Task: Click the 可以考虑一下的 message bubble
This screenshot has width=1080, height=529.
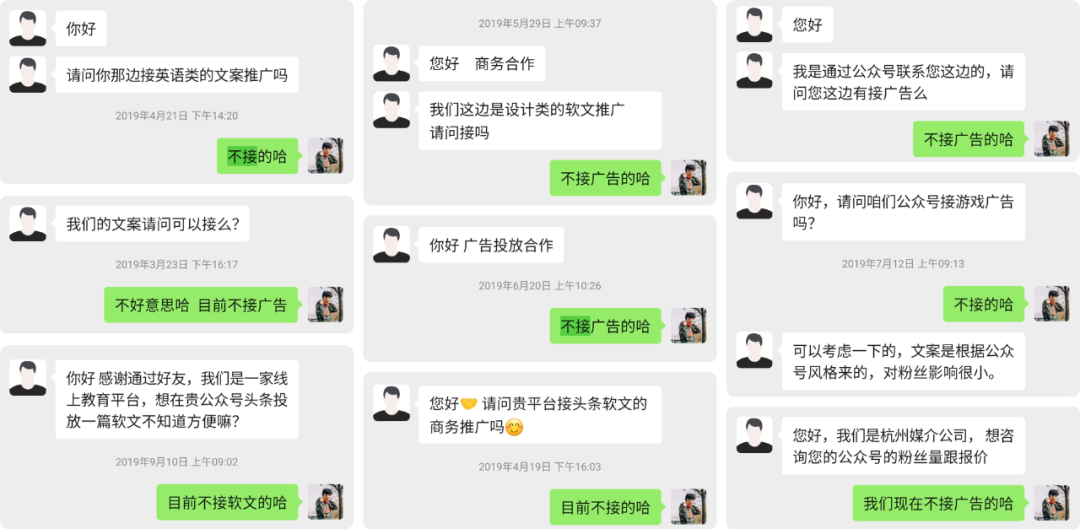Action: [903, 361]
